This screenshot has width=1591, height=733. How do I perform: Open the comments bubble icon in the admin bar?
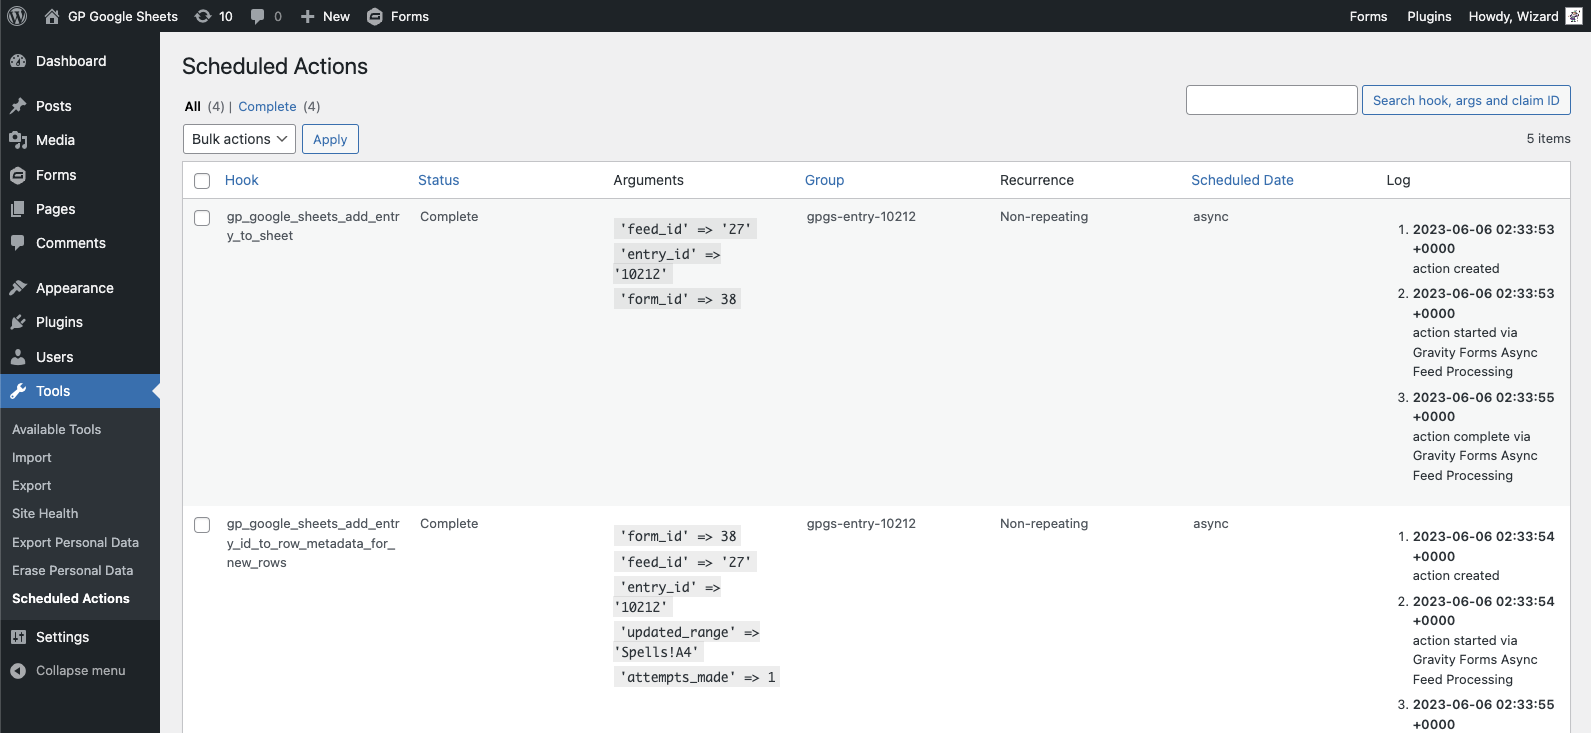(x=258, y=16)
